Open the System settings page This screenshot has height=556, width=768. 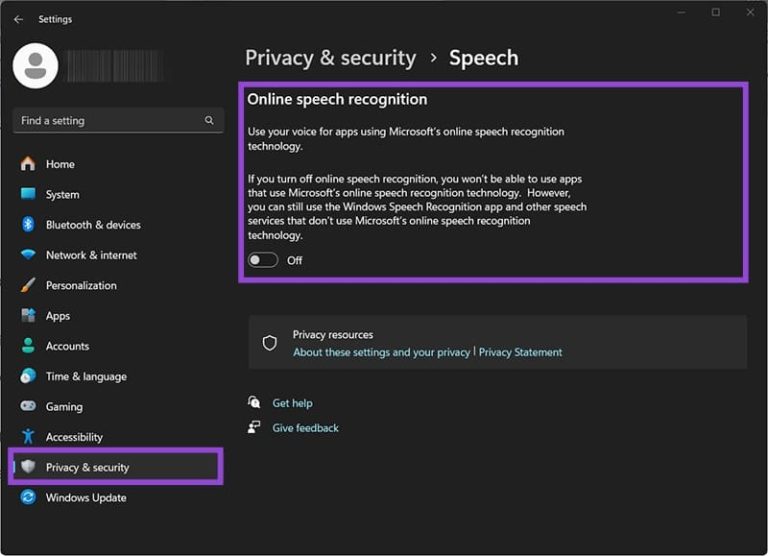(62, 195)
